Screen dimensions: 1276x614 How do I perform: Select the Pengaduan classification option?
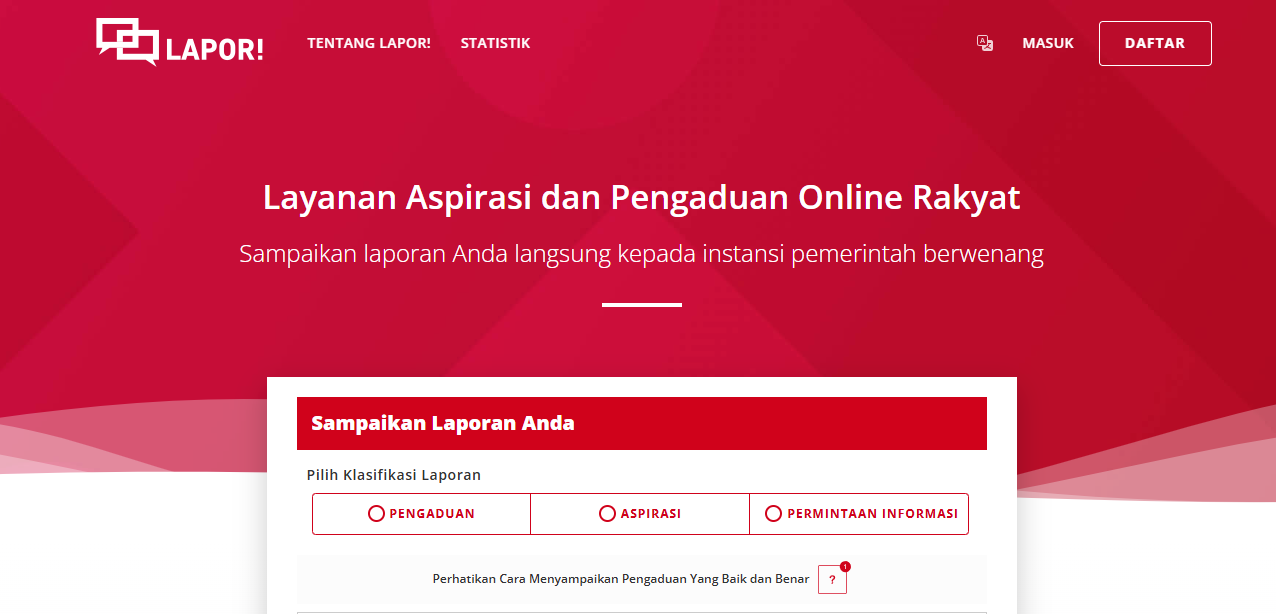click(x=421, y=514)
